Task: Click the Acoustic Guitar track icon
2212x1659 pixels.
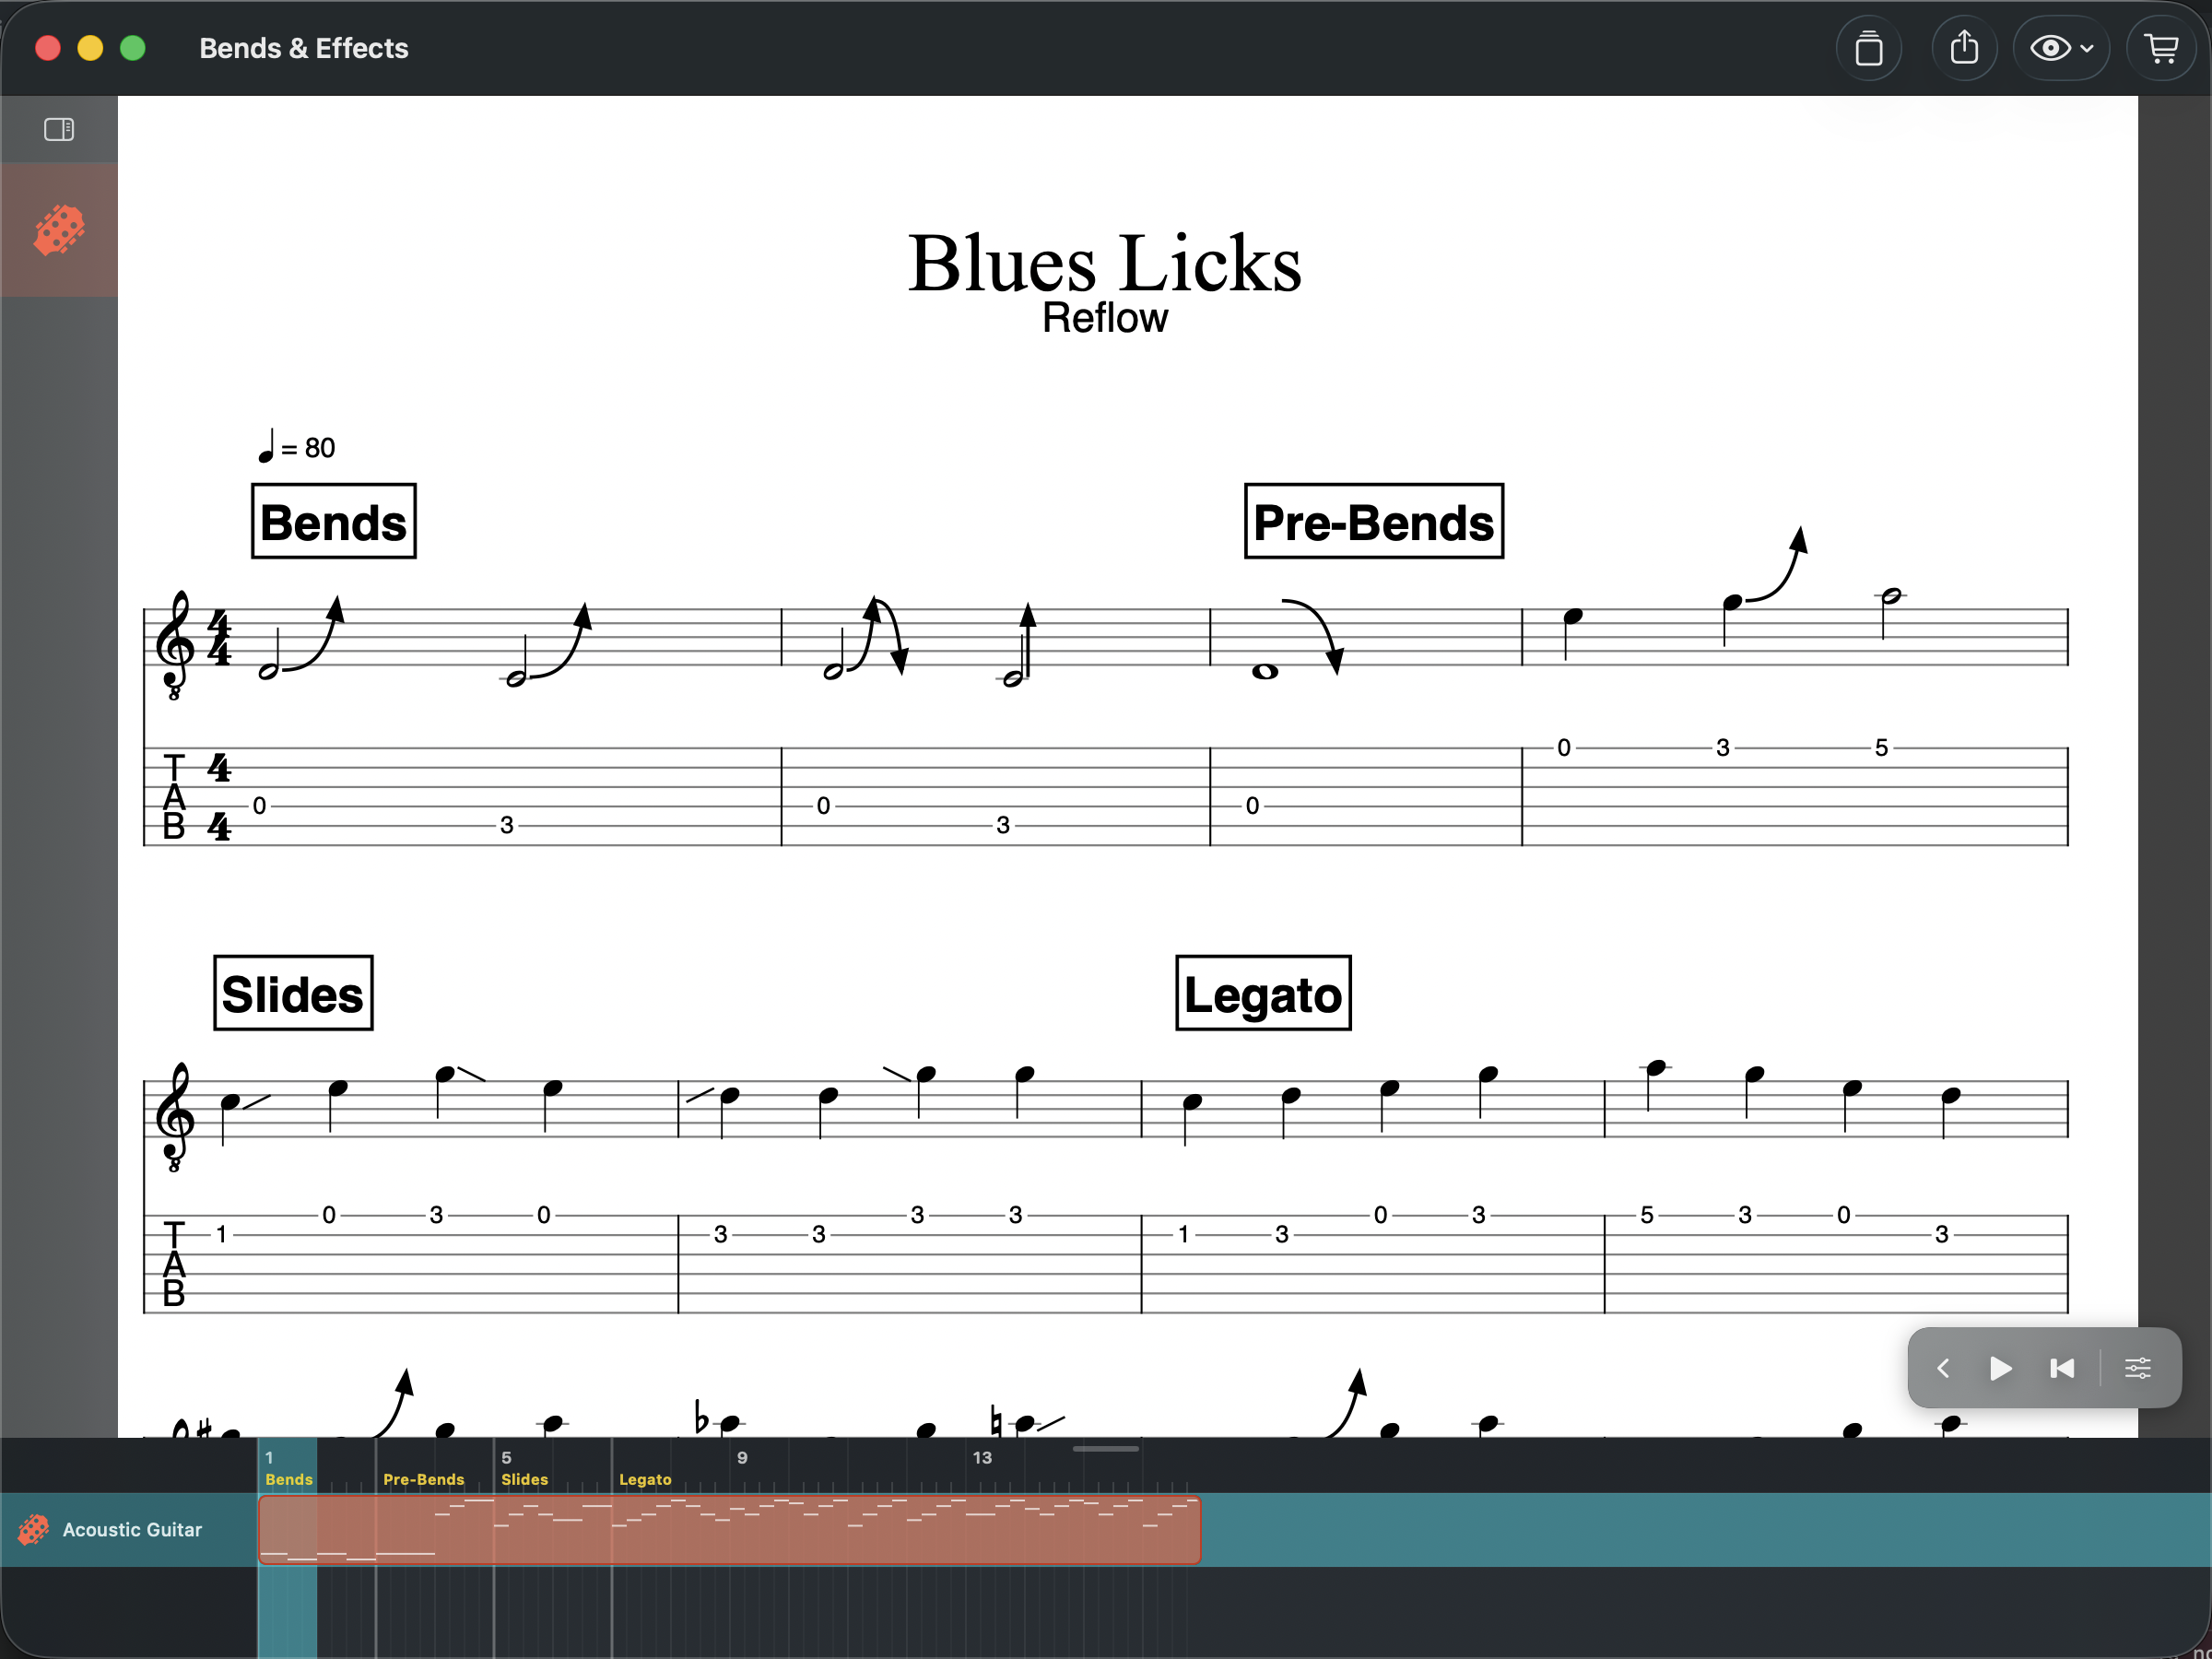Action: 33,1529
